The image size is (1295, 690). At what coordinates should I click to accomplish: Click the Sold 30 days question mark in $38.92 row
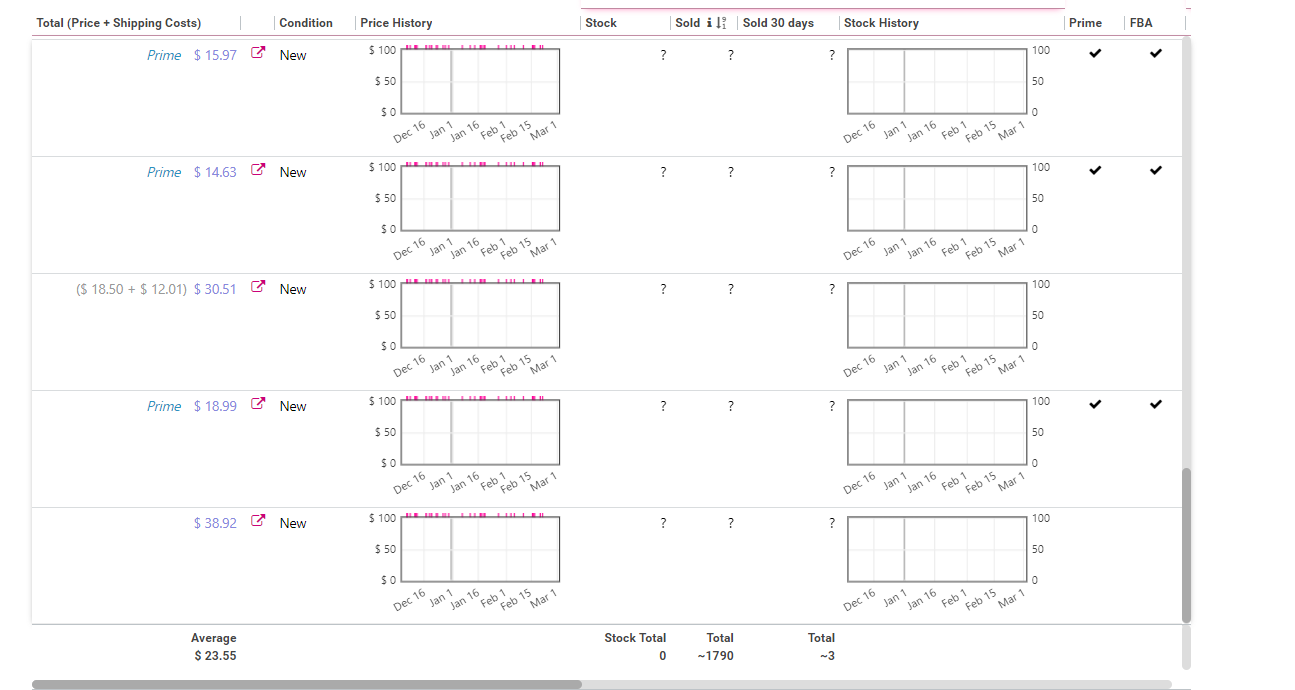831,523
